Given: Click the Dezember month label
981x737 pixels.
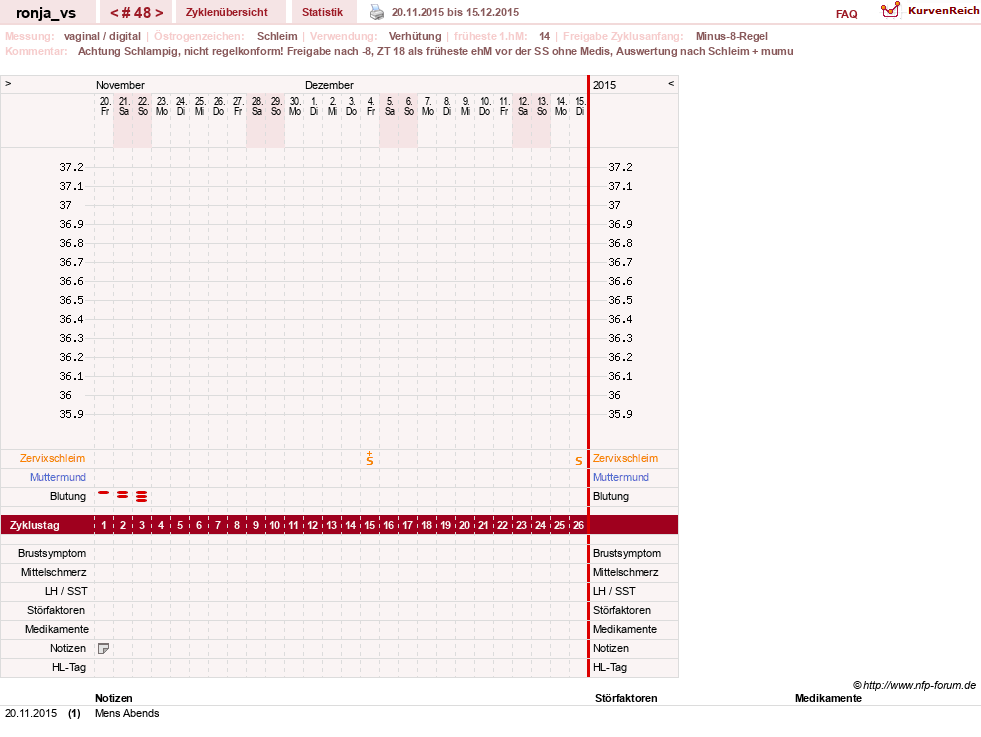Looking at the screenshot, I should [x=329, y=85].
